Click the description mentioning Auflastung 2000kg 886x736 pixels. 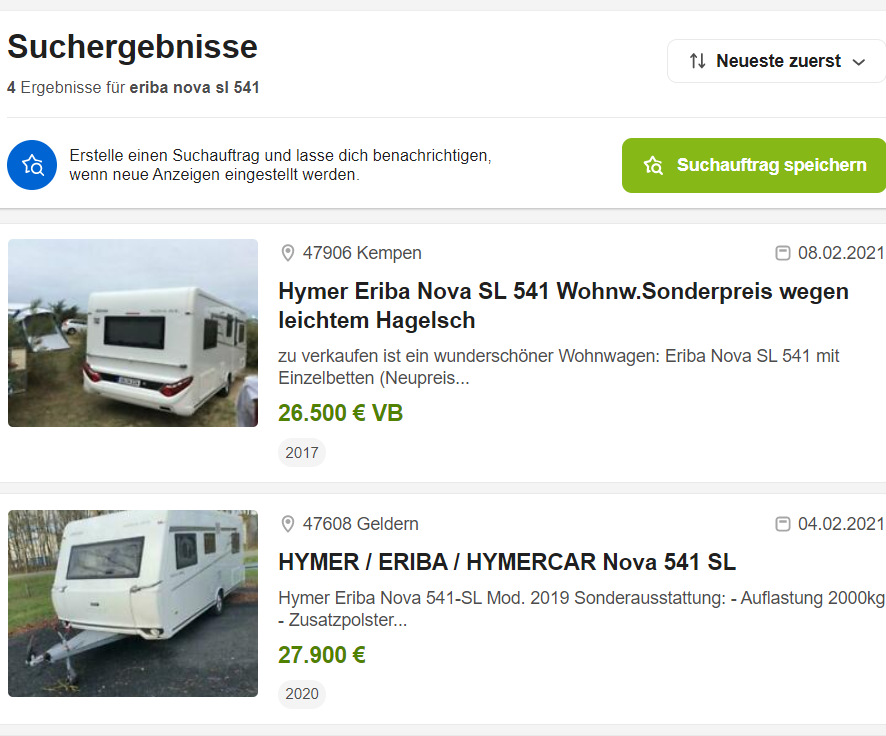[581, 608]
